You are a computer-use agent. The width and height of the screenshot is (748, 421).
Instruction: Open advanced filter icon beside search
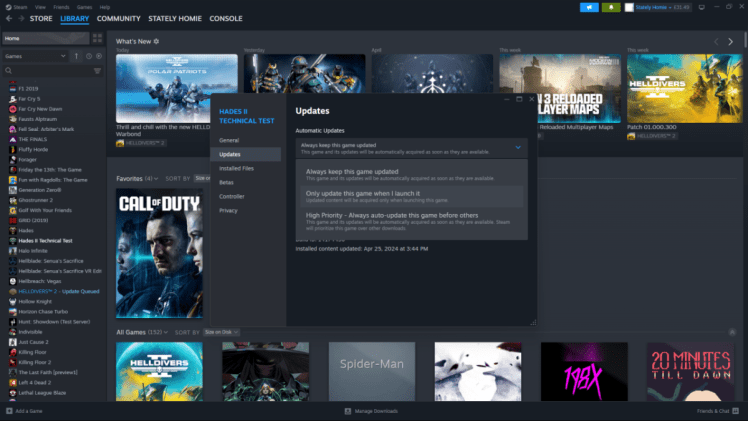tap(97, 71)
